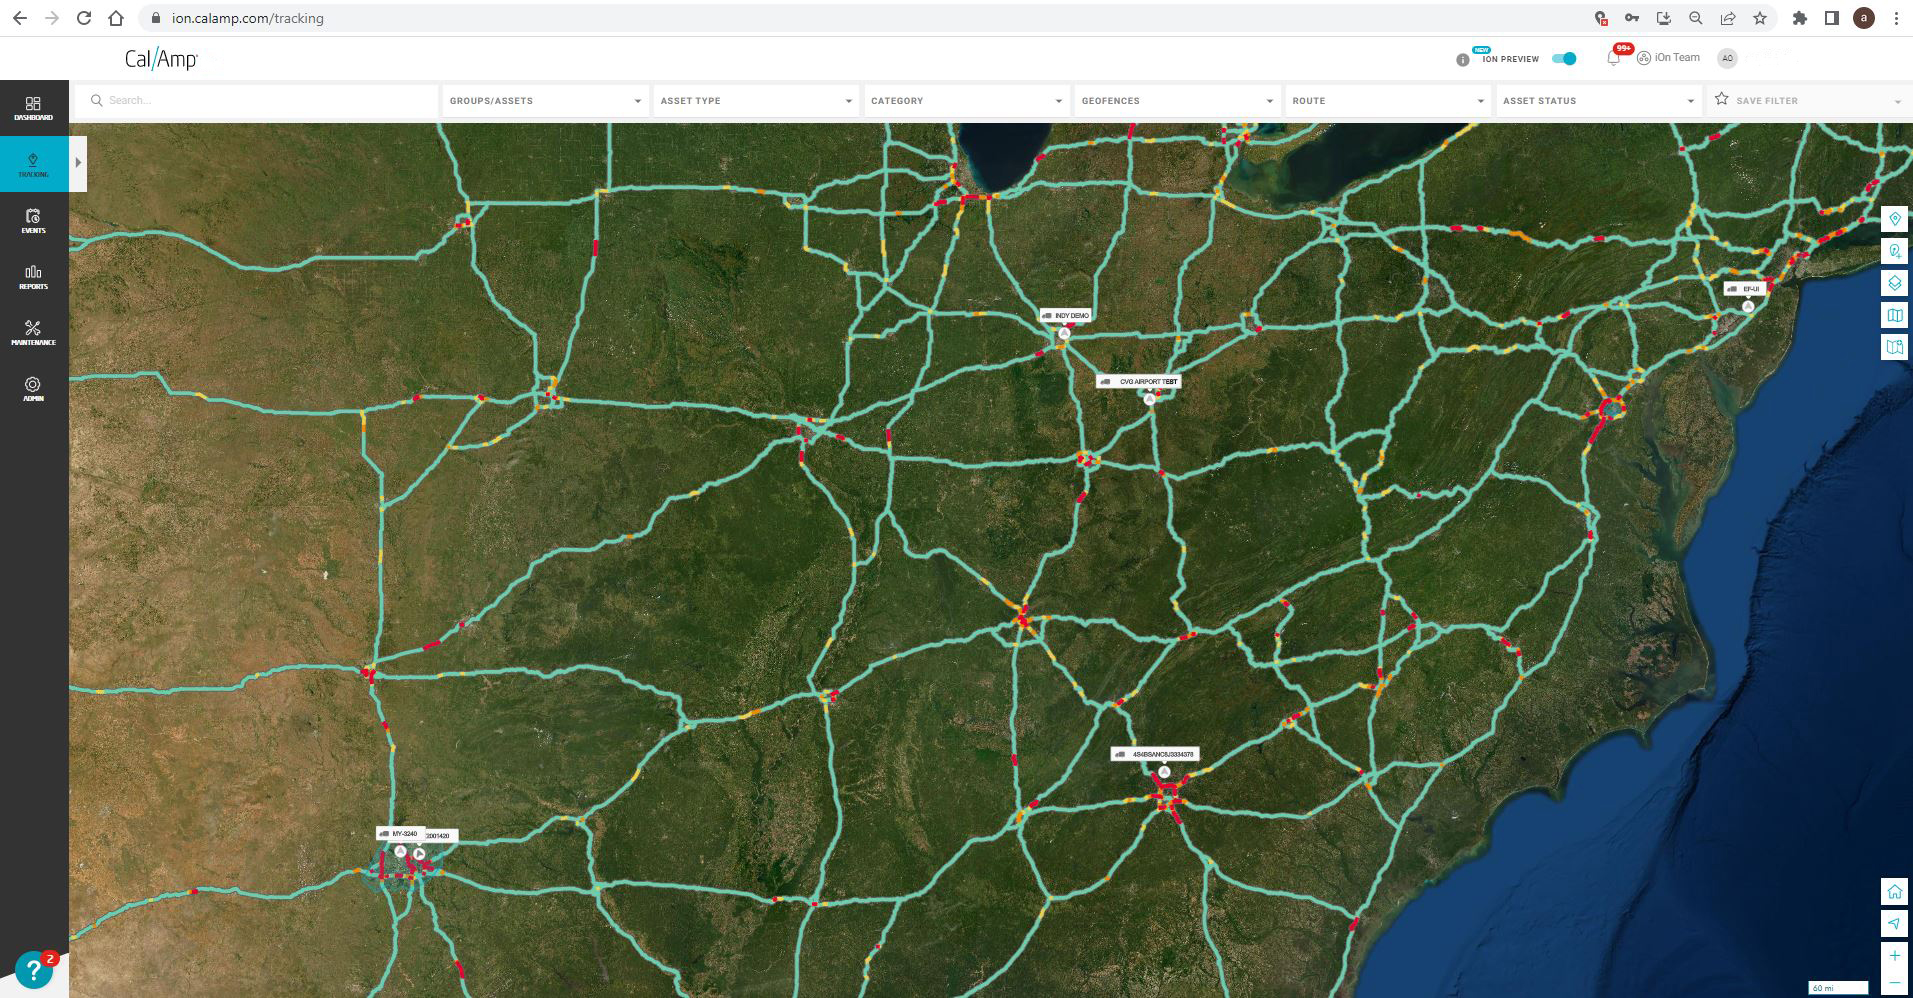
Task: Reset map with the home icon
Action: coord(1894,891)
